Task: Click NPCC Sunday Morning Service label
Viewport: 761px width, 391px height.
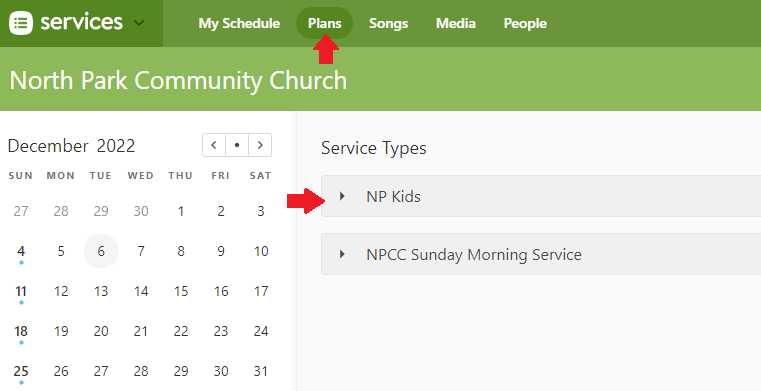Action: 474,254
